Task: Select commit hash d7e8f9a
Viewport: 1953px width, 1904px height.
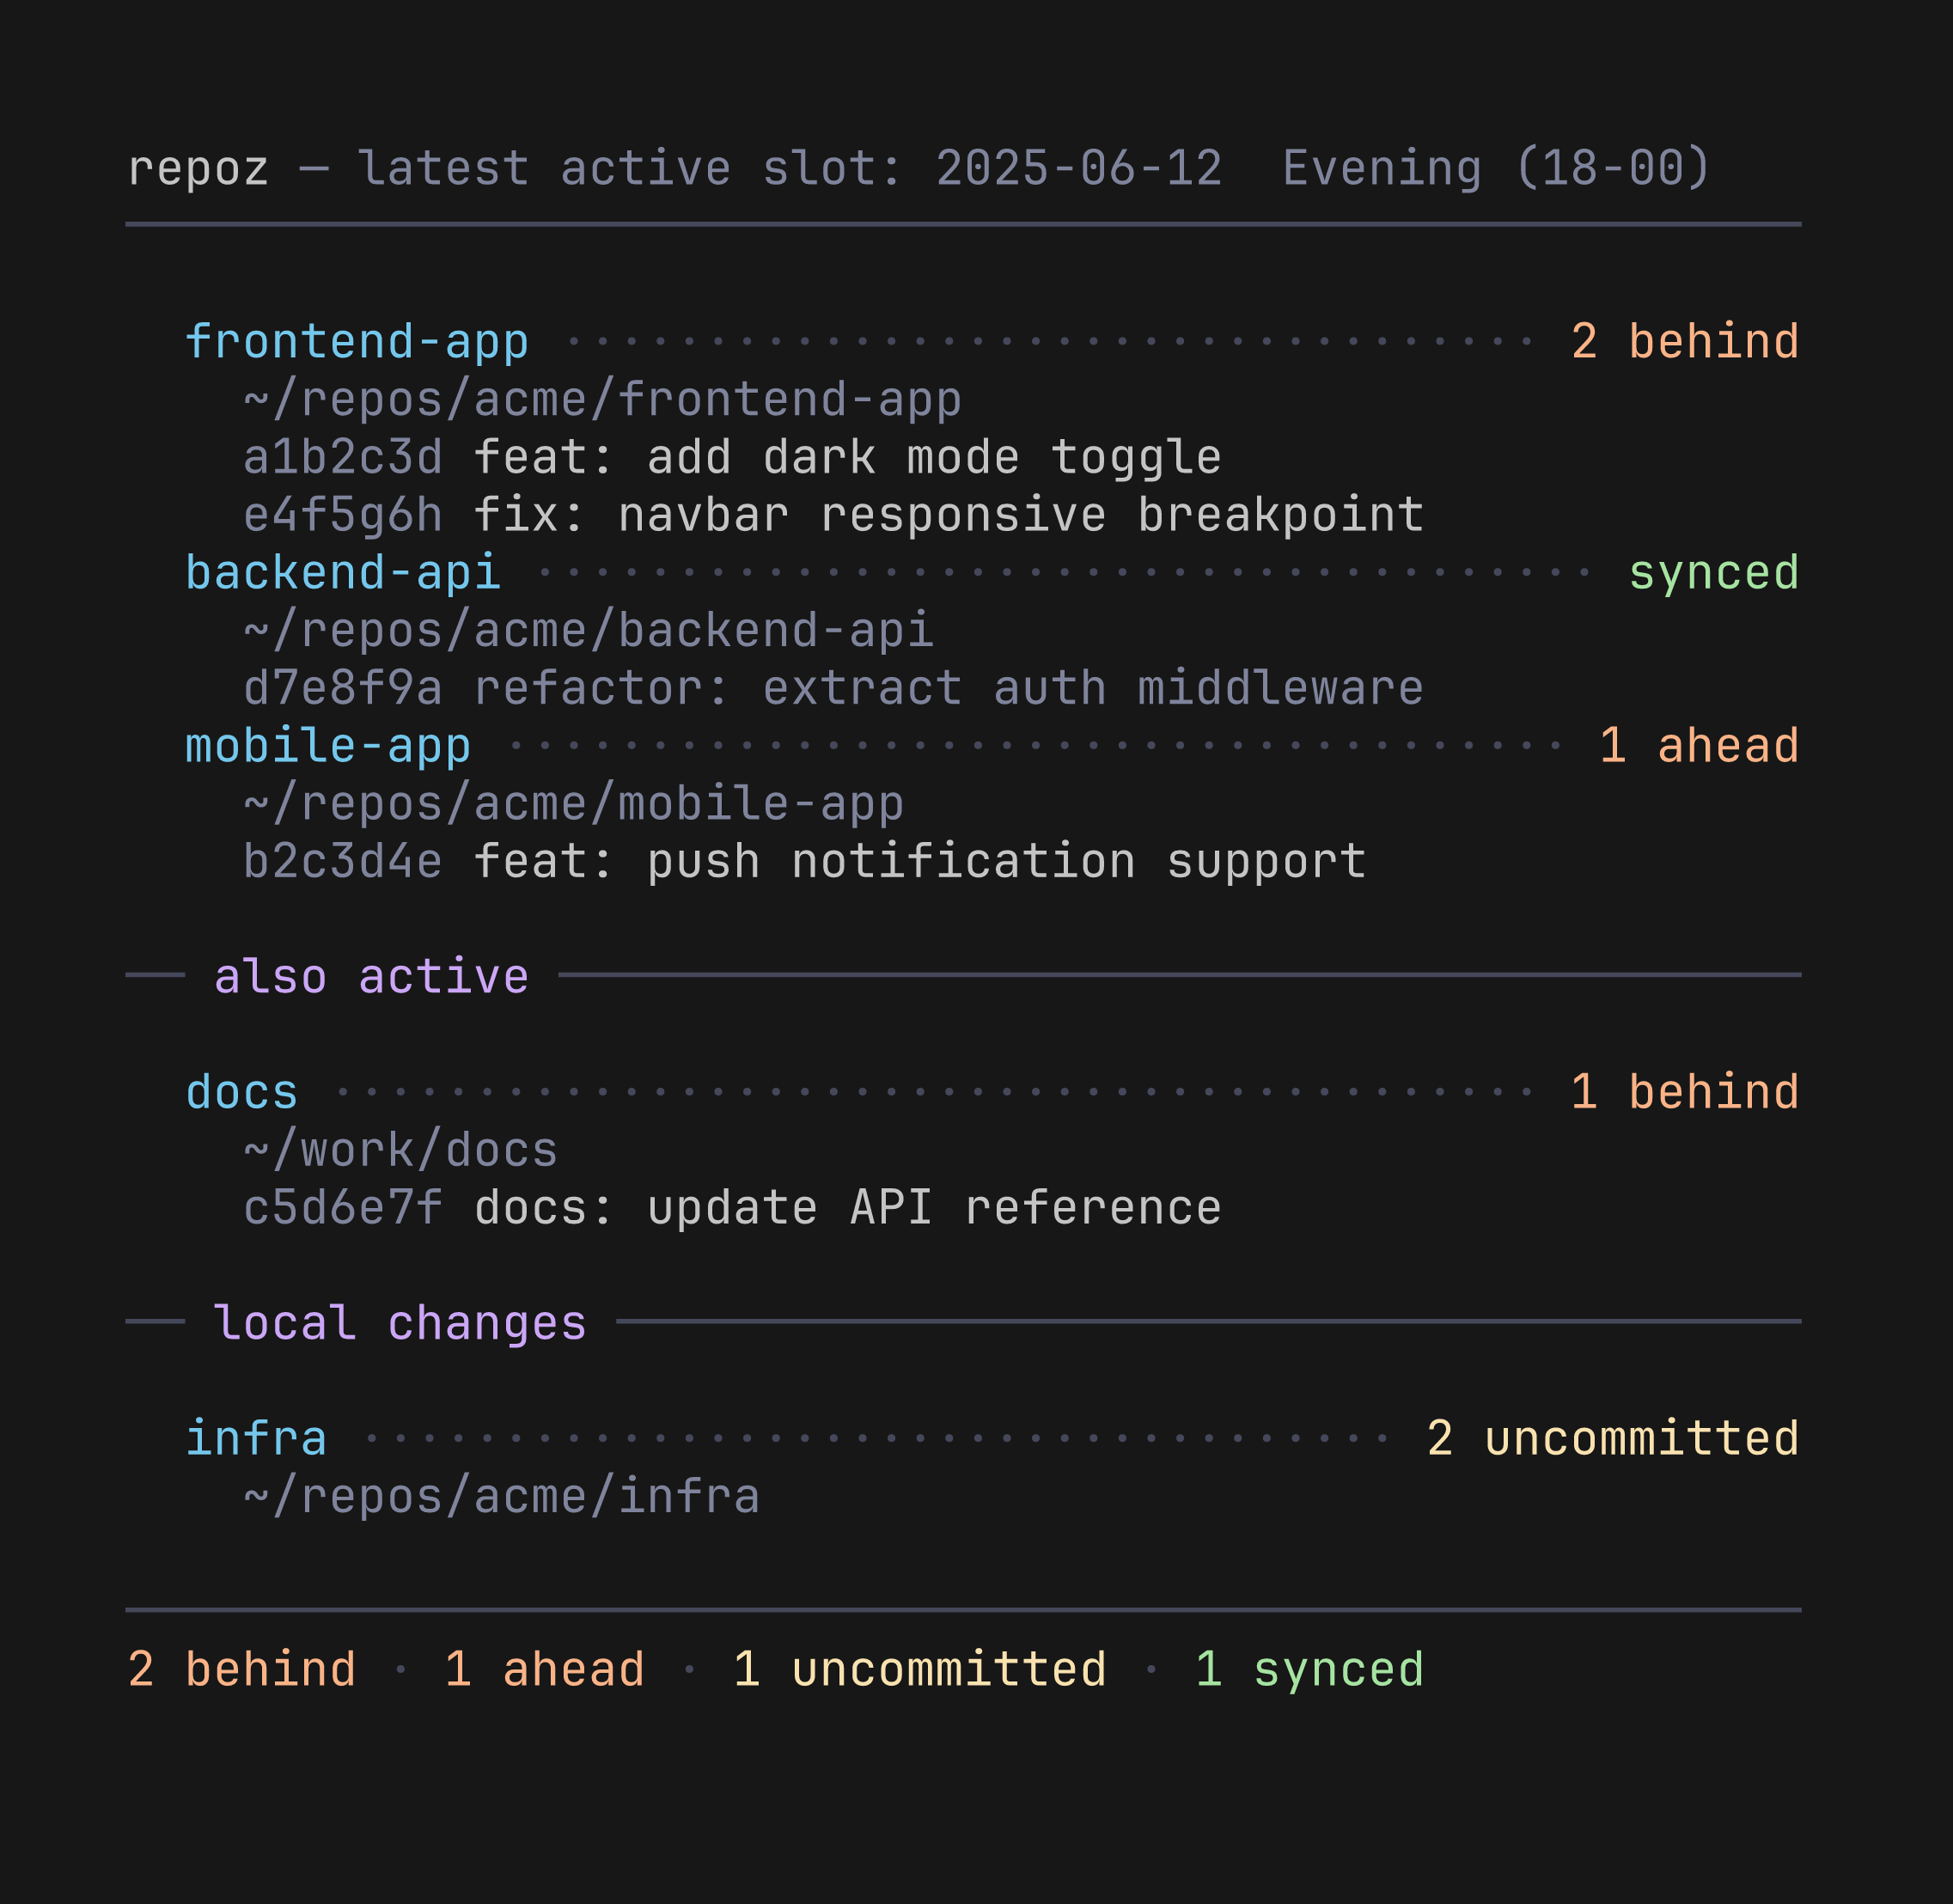Action: [343, 689]
